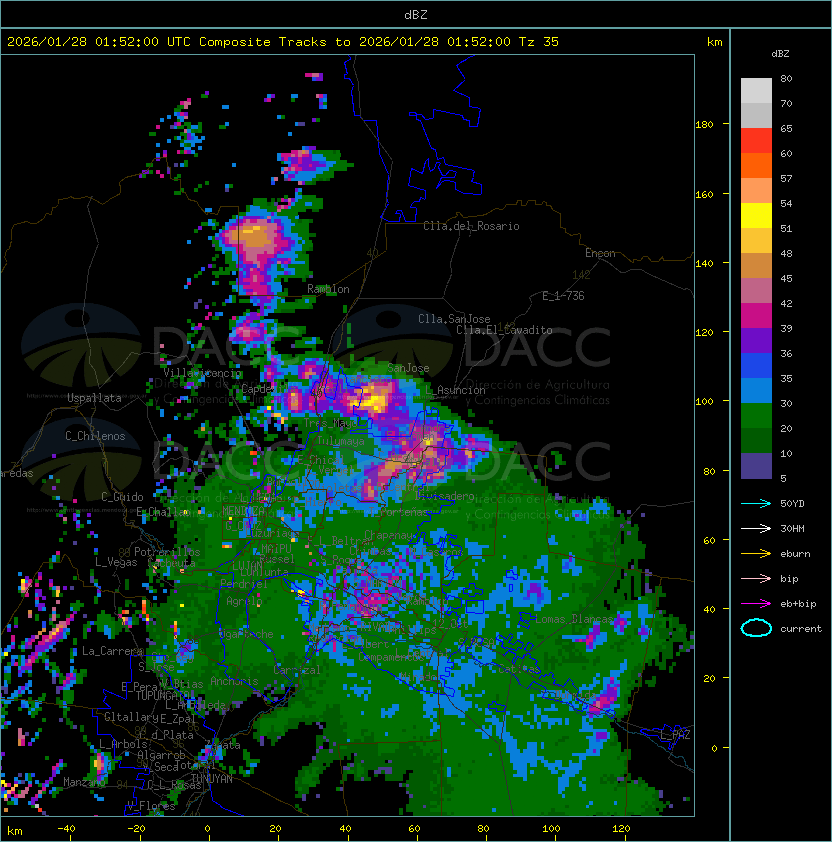
Task: Click the 'dBZ' heading above the color scale
Action: click(x=780, y=54)
